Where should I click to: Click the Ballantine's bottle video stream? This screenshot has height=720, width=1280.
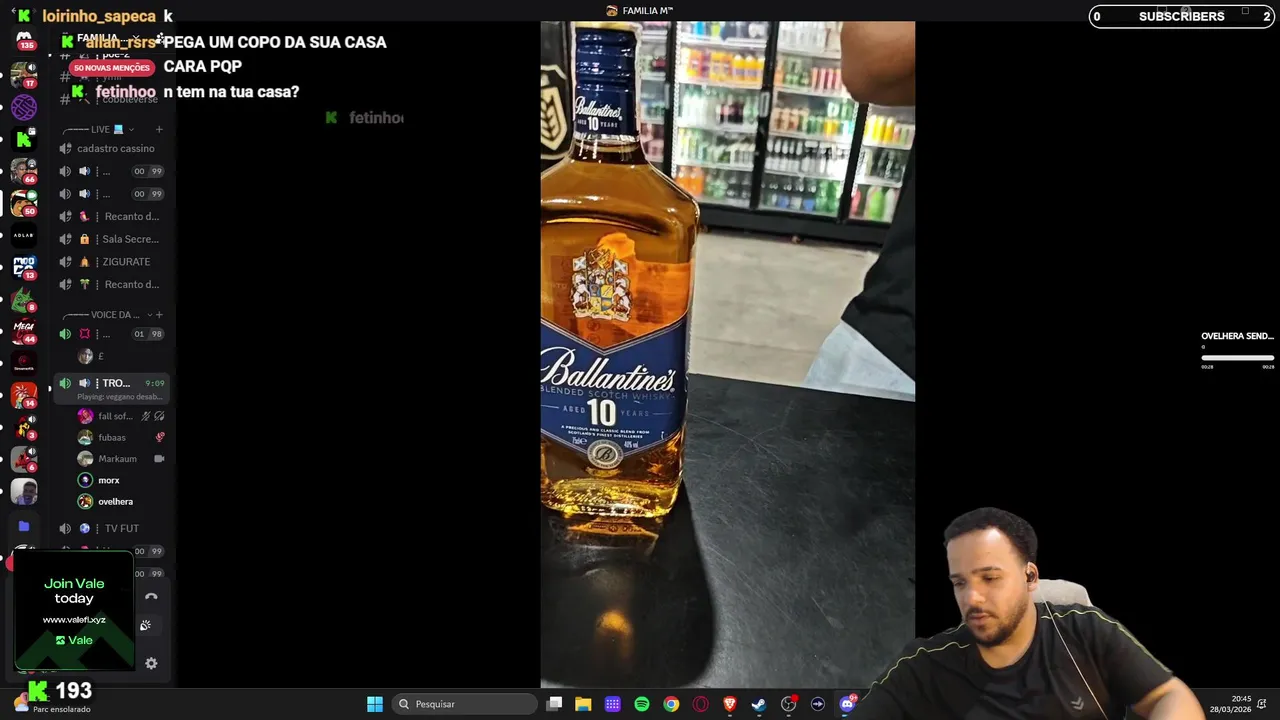(x=727, y=354)
